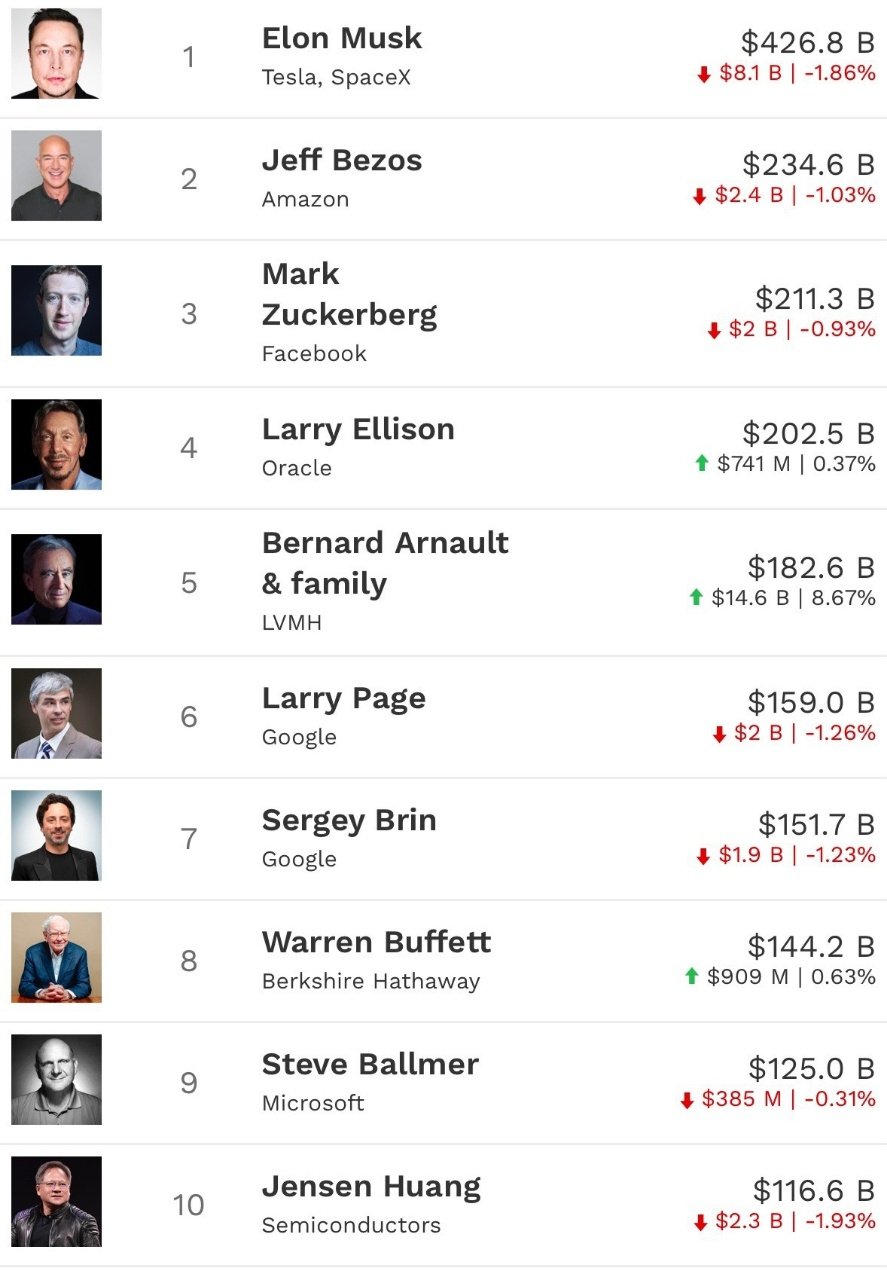Click the Jensen Huang $116.6 B net worth
The height and width of the screenshot is (1280, 887).
[x=814, y=1190]
